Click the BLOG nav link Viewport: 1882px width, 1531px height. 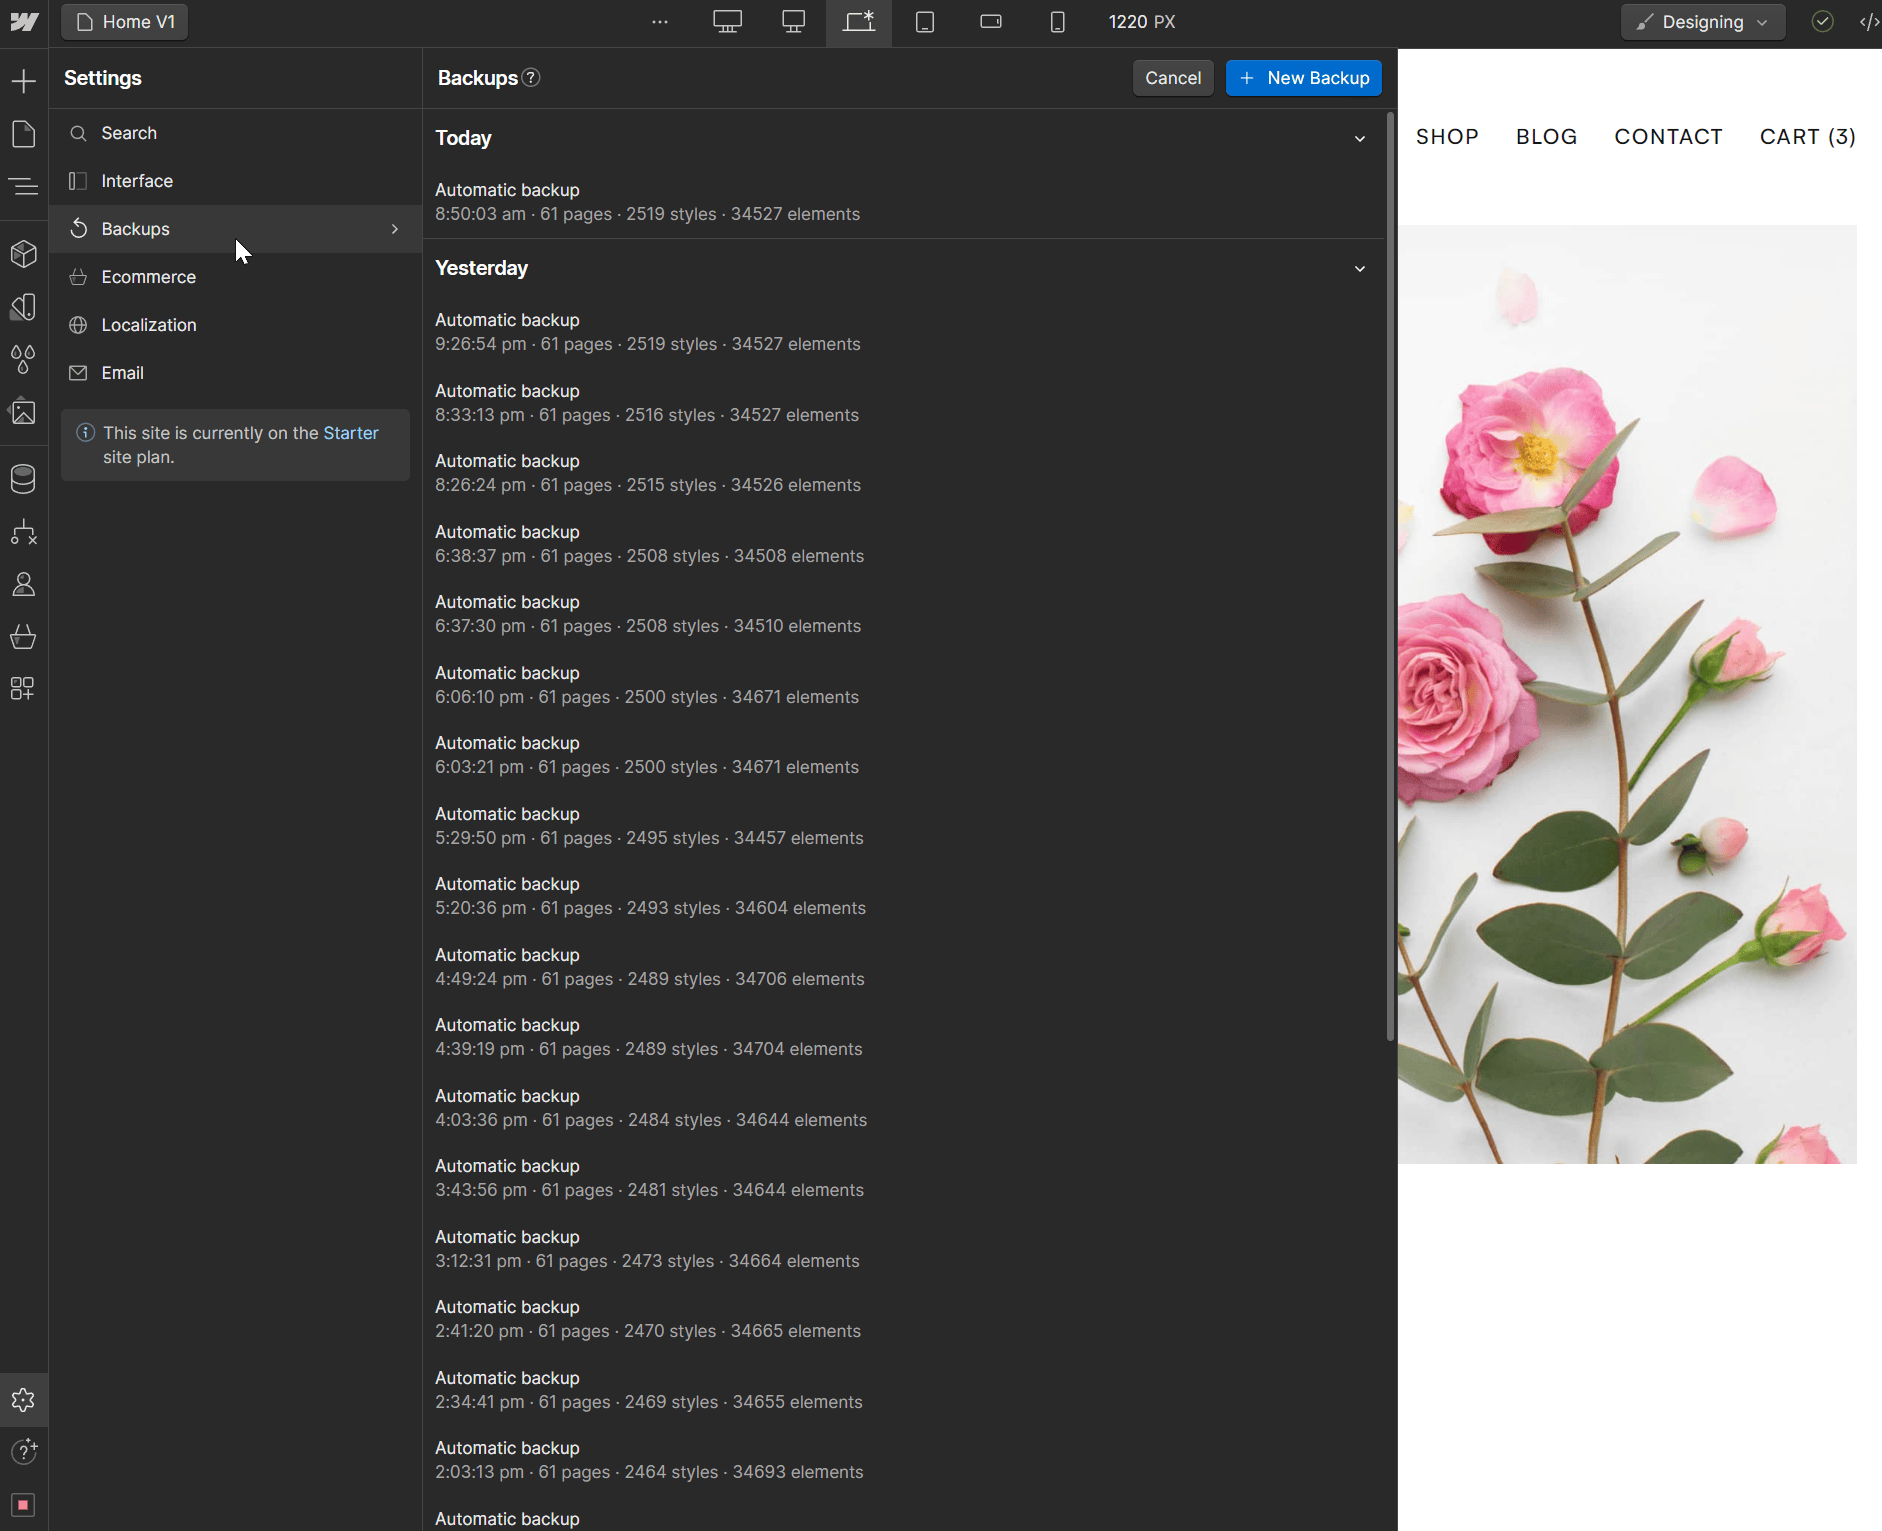coord(1546,137)
